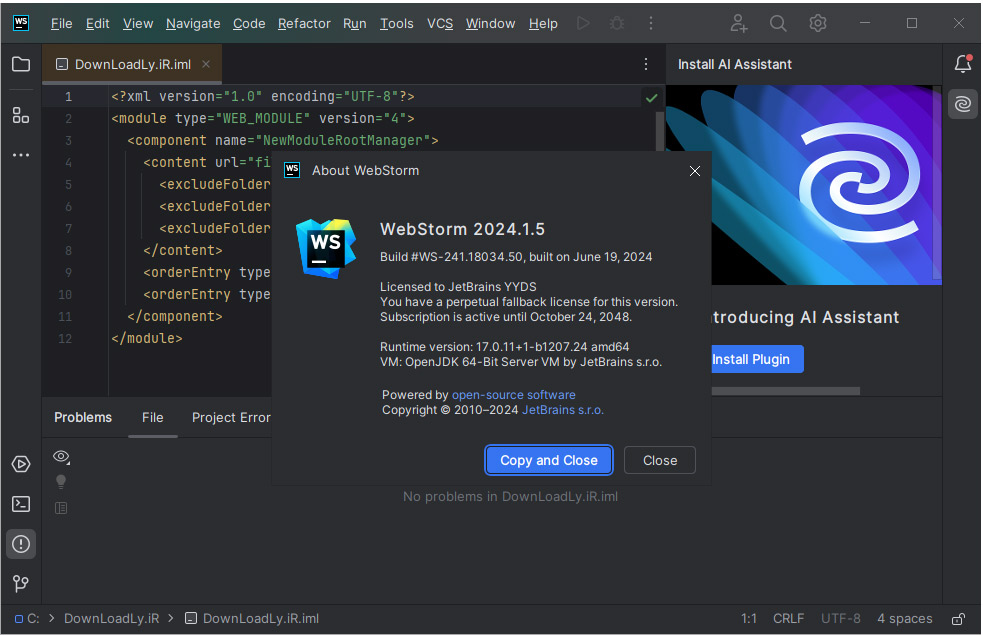Screen dimensions: 983x636
Task: Open the Notifications bell
Action: click(961, 63)
